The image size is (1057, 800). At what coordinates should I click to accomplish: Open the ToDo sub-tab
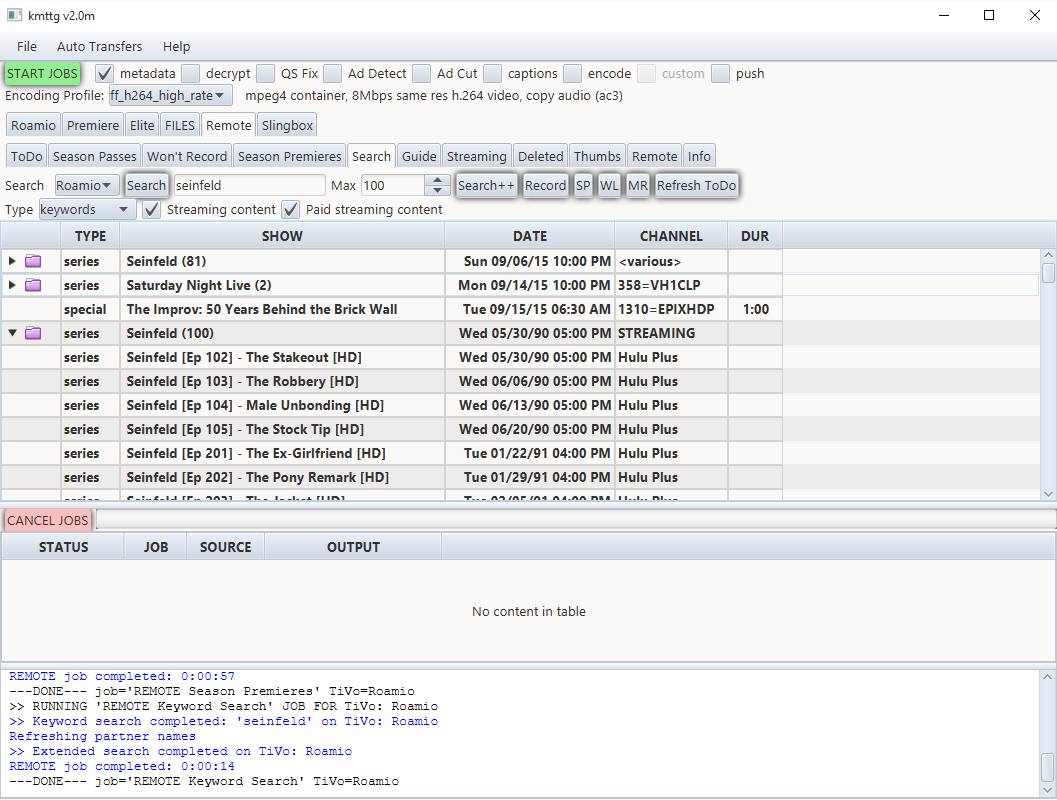(x=27, y=156)
